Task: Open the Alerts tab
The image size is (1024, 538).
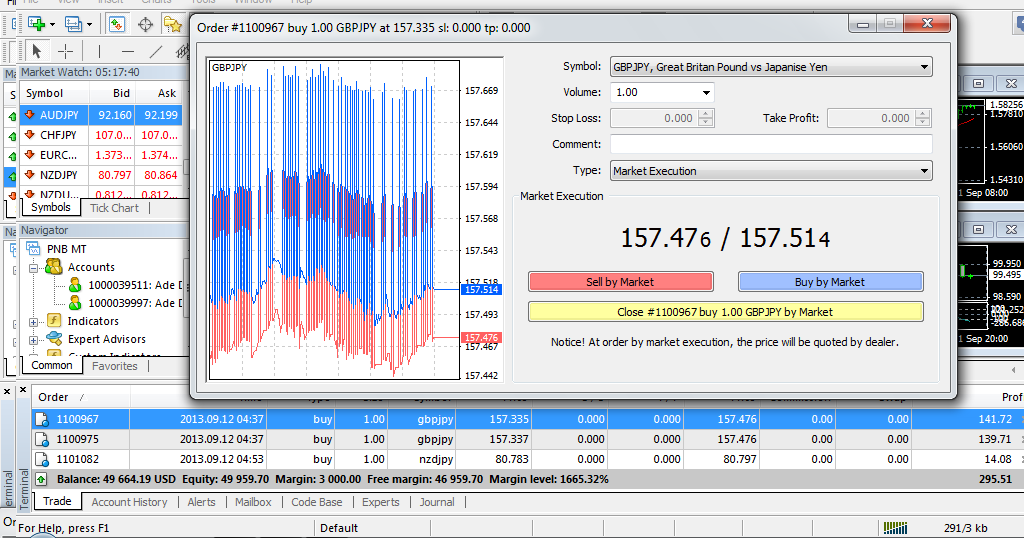Action: pos(201,501)
